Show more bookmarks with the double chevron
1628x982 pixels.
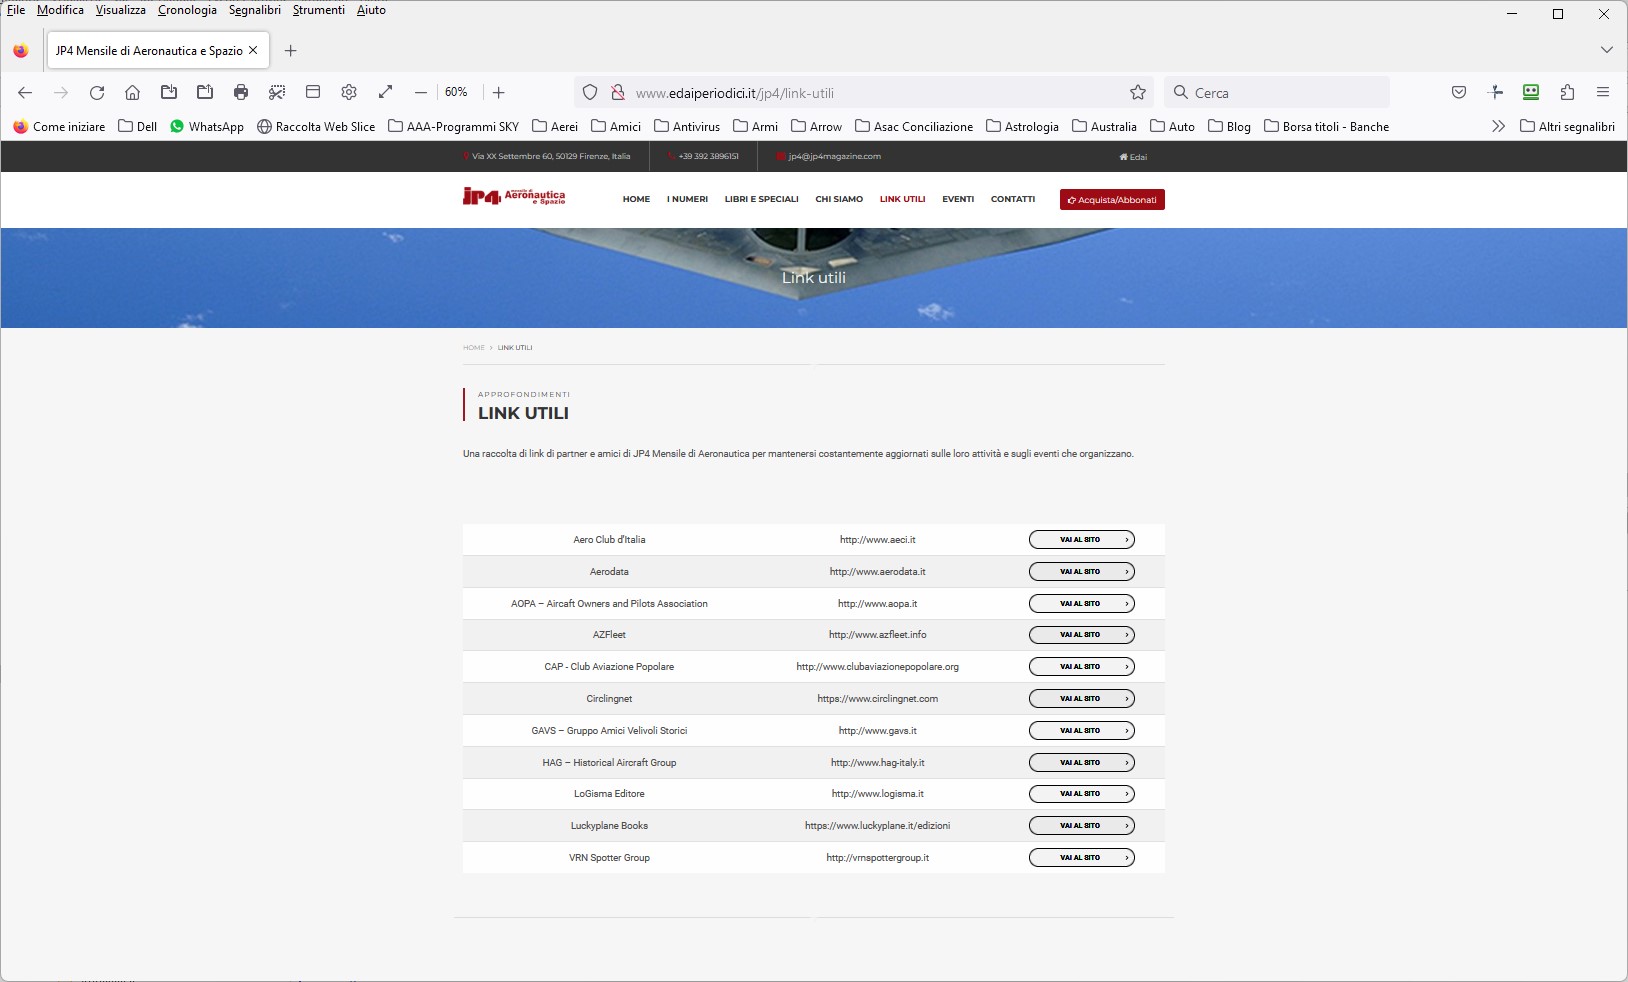pyautogui.click(x=1498, y=126)
